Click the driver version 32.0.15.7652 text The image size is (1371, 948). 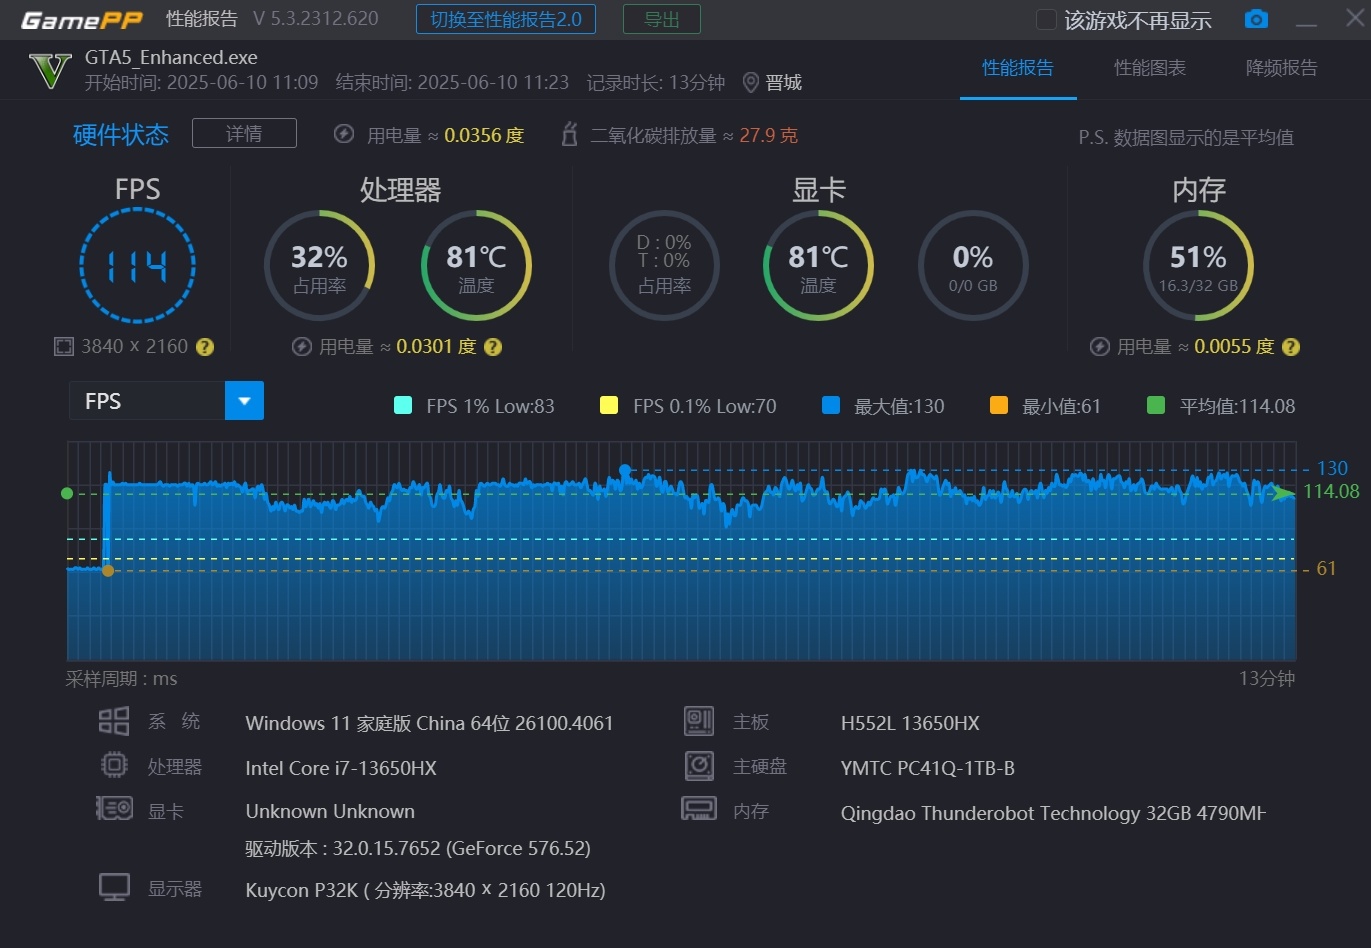[x=418, y=848]
